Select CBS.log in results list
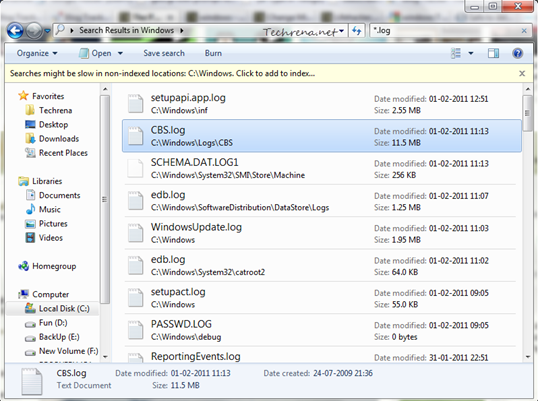 321,136
